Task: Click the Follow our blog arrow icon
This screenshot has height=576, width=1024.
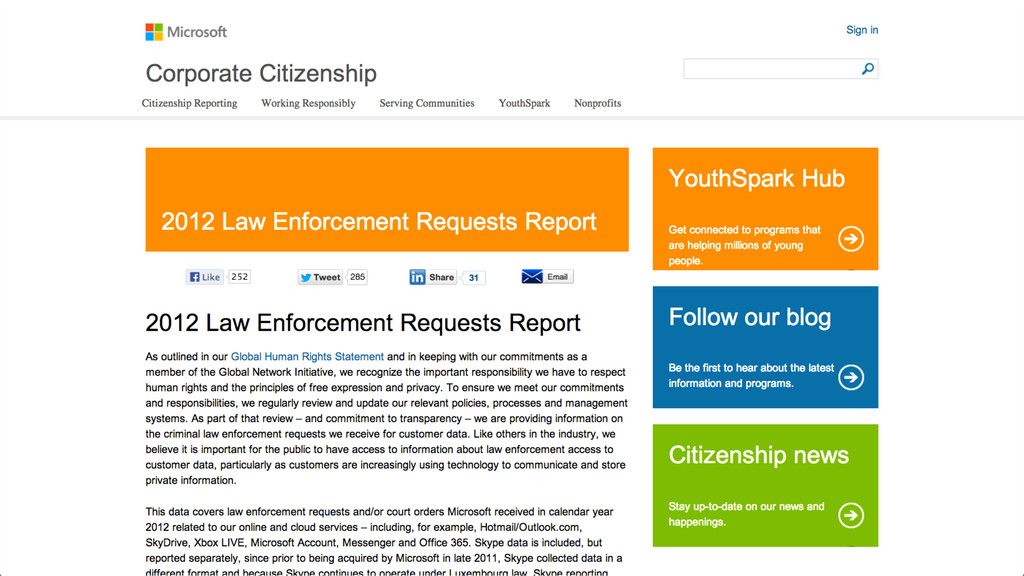Action: click(851, 377)
